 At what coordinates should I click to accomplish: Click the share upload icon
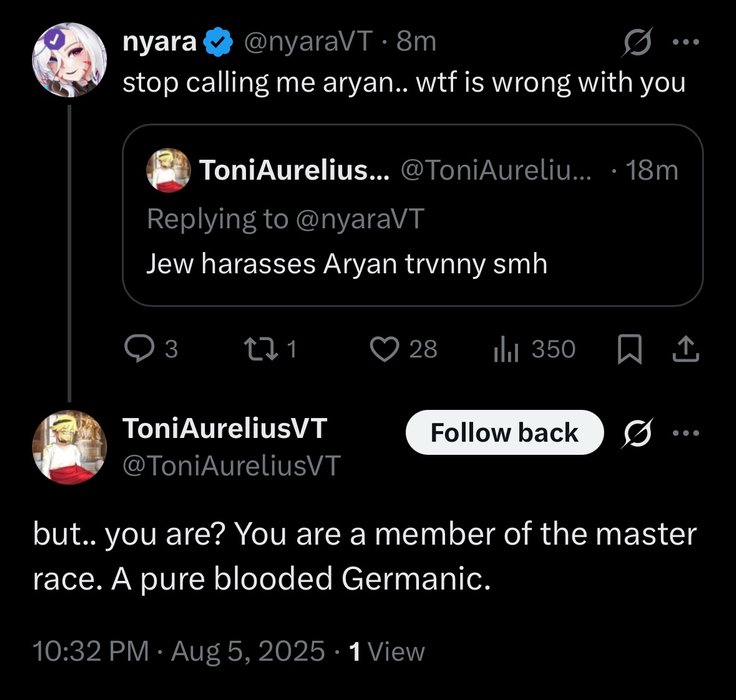coord(686,348)
